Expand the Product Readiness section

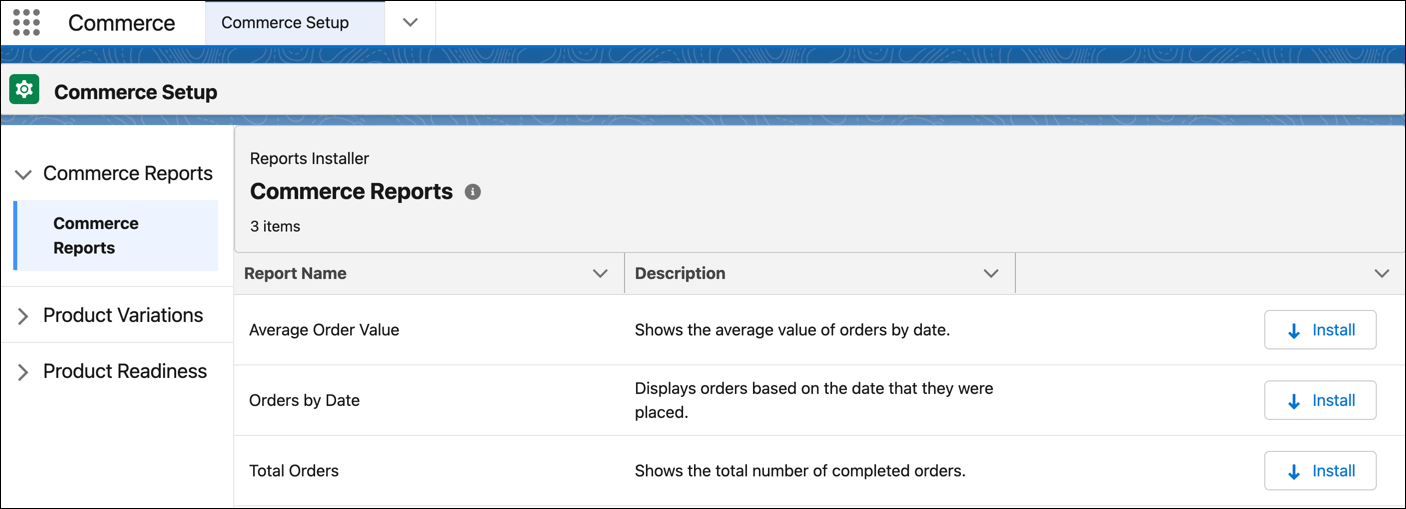point(24,372)
